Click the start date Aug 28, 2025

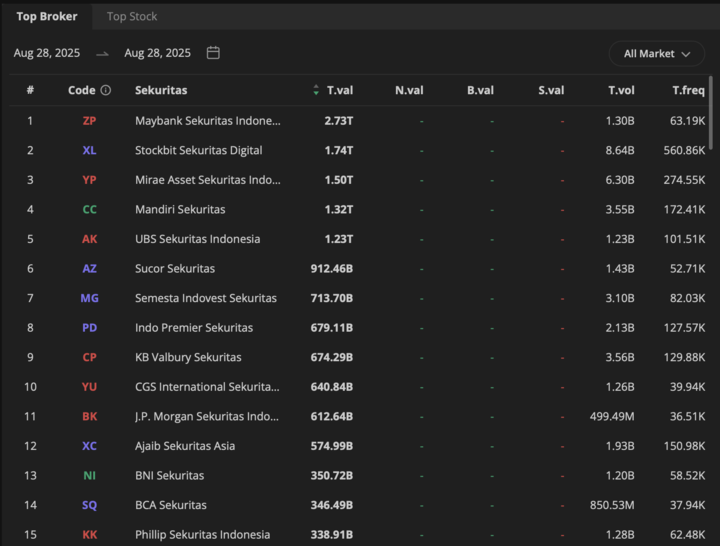tap(47, 53)
